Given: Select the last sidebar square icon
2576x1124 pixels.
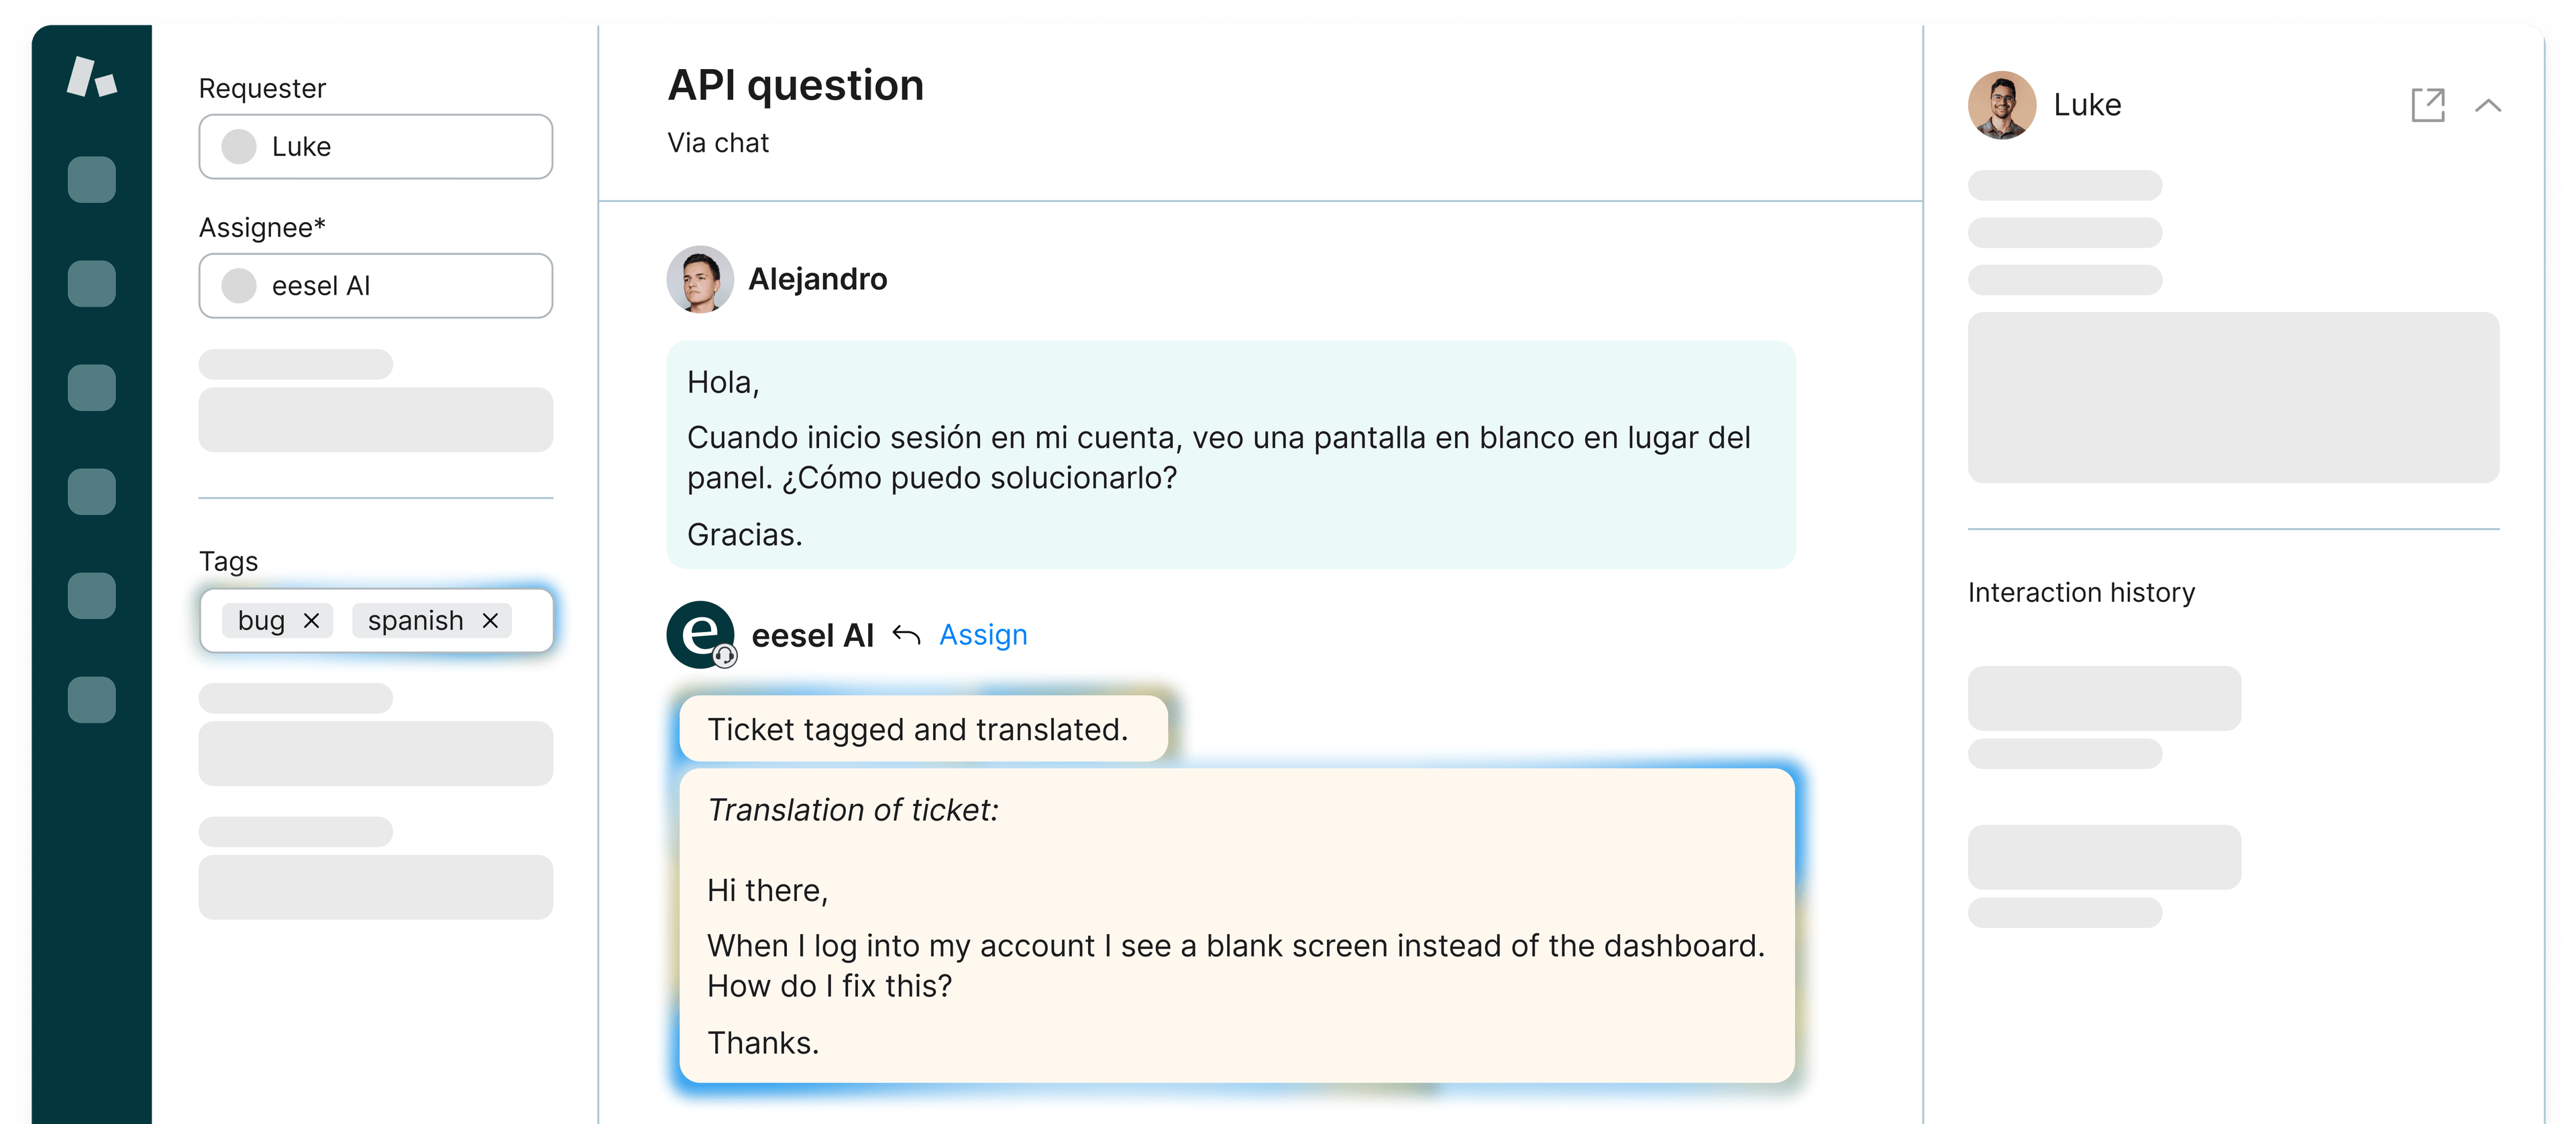Looking at the screenshot, I should click(91, 699).
